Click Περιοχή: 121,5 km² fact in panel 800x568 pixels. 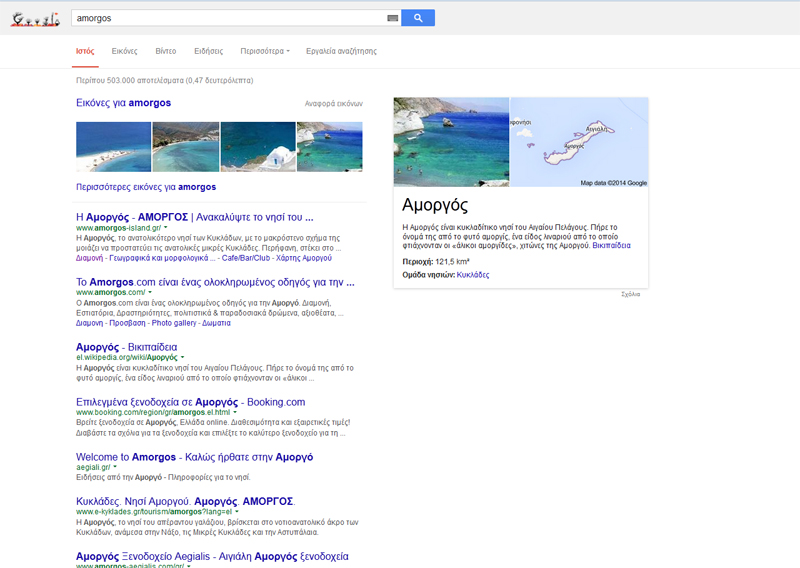(436, 261)
